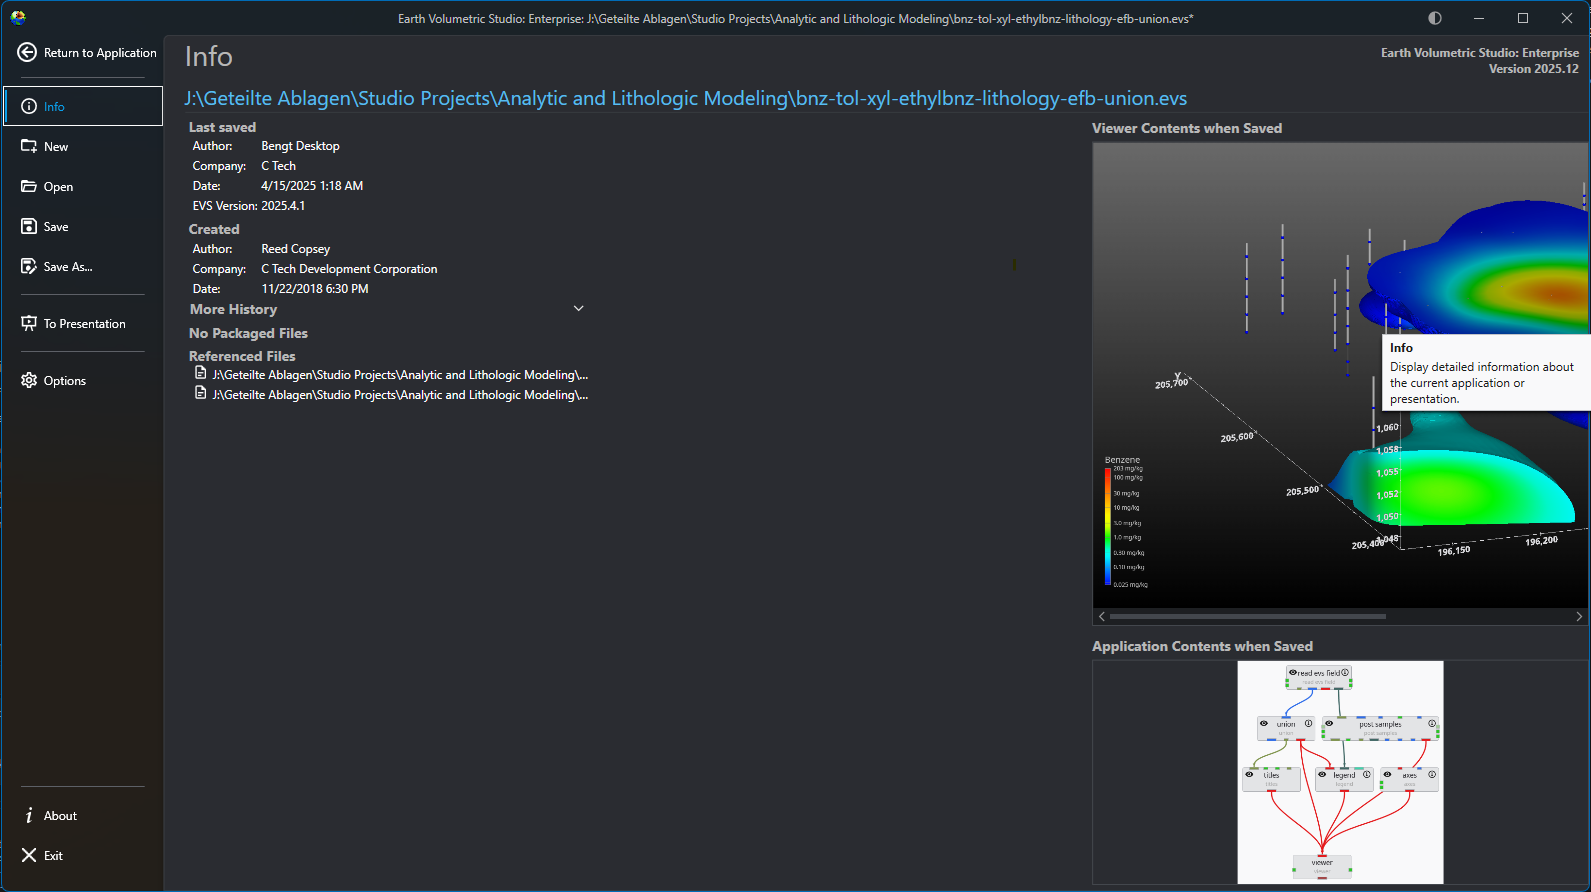Click the Earth Volumetric Studio app icon
The height and width of the screenshot is (892, 1591).
point(18,18)
